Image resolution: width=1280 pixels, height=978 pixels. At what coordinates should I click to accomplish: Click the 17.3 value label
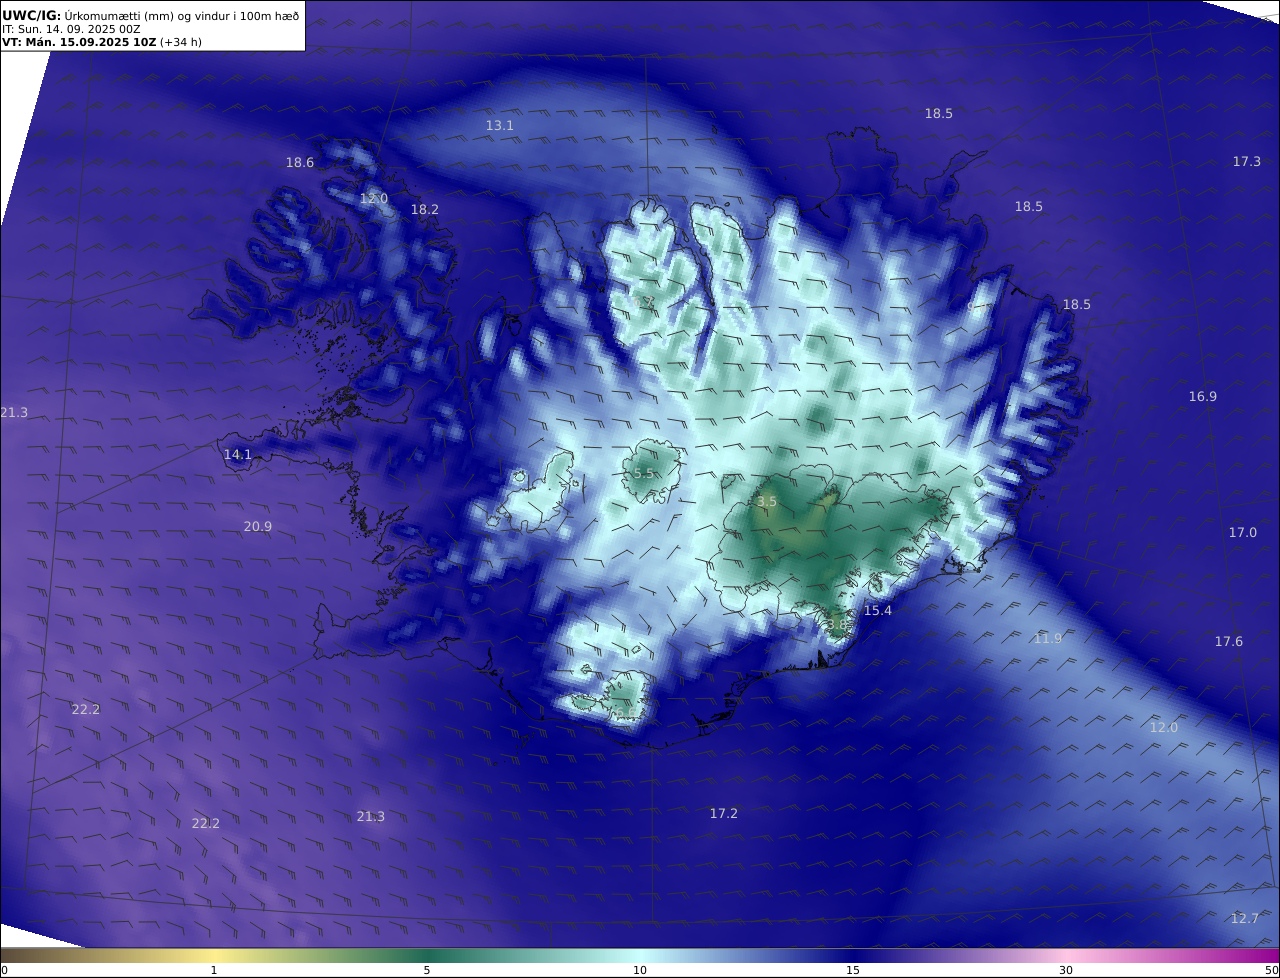[x=1247, y=161]
